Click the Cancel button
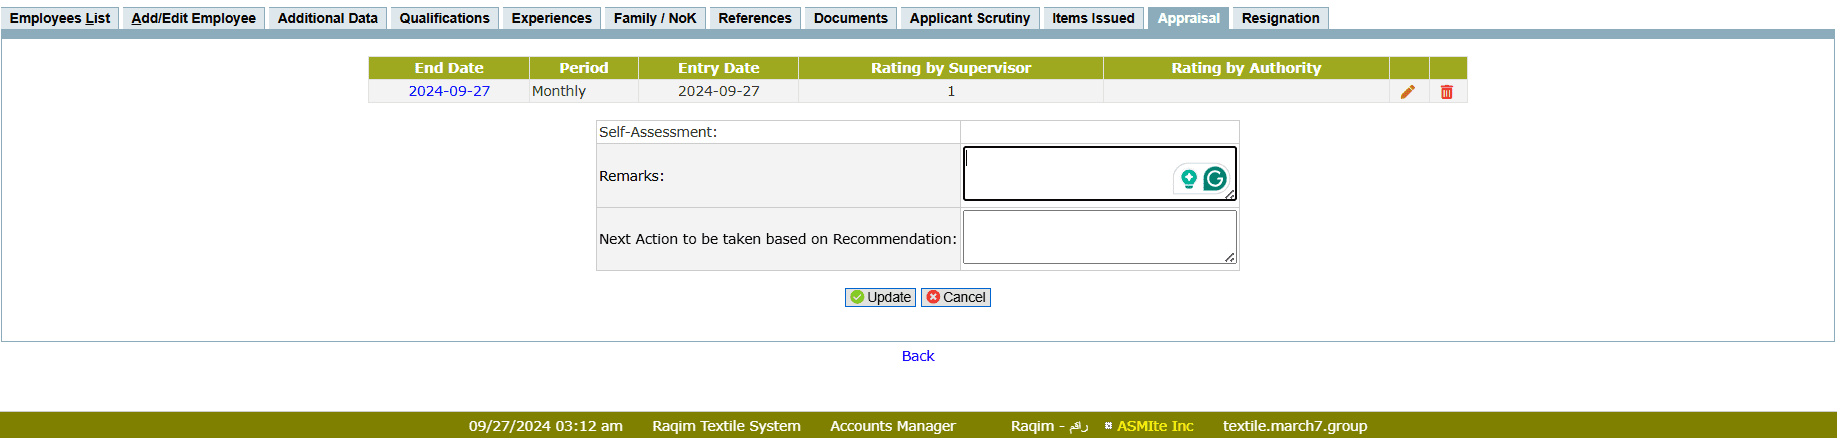 [956, 297]
